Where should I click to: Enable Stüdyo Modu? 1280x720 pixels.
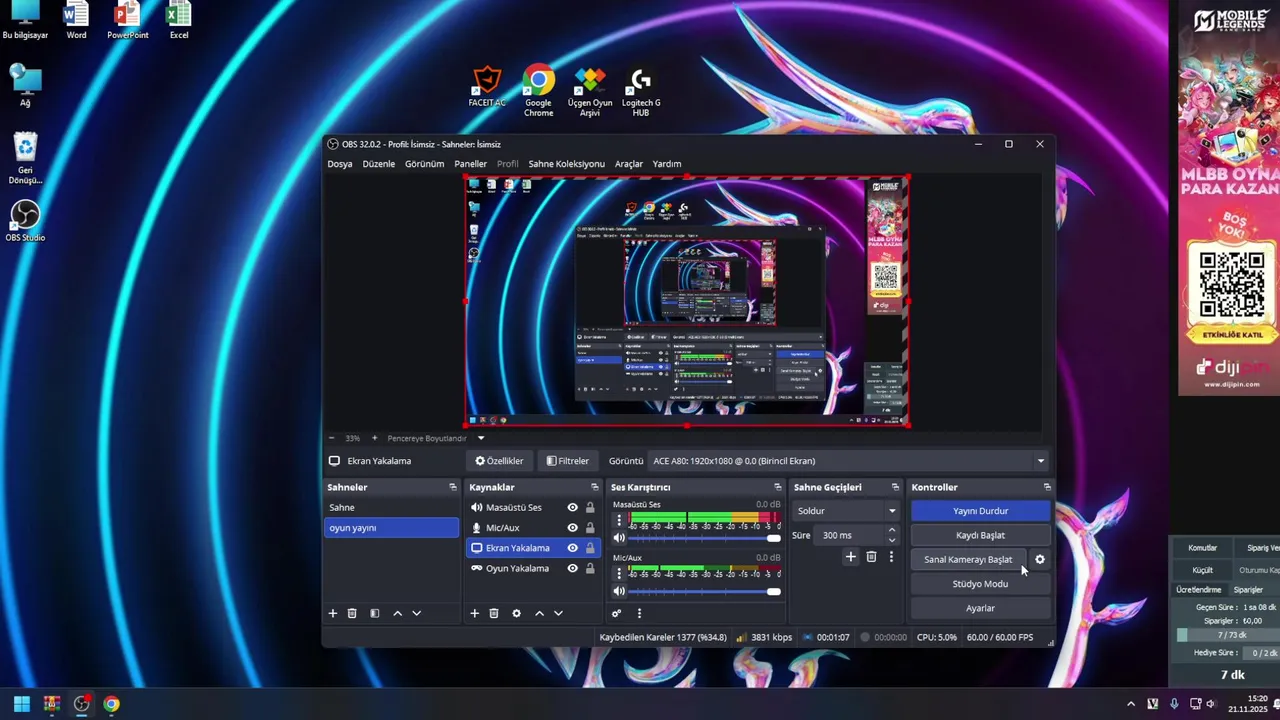[x=980, y=584]
